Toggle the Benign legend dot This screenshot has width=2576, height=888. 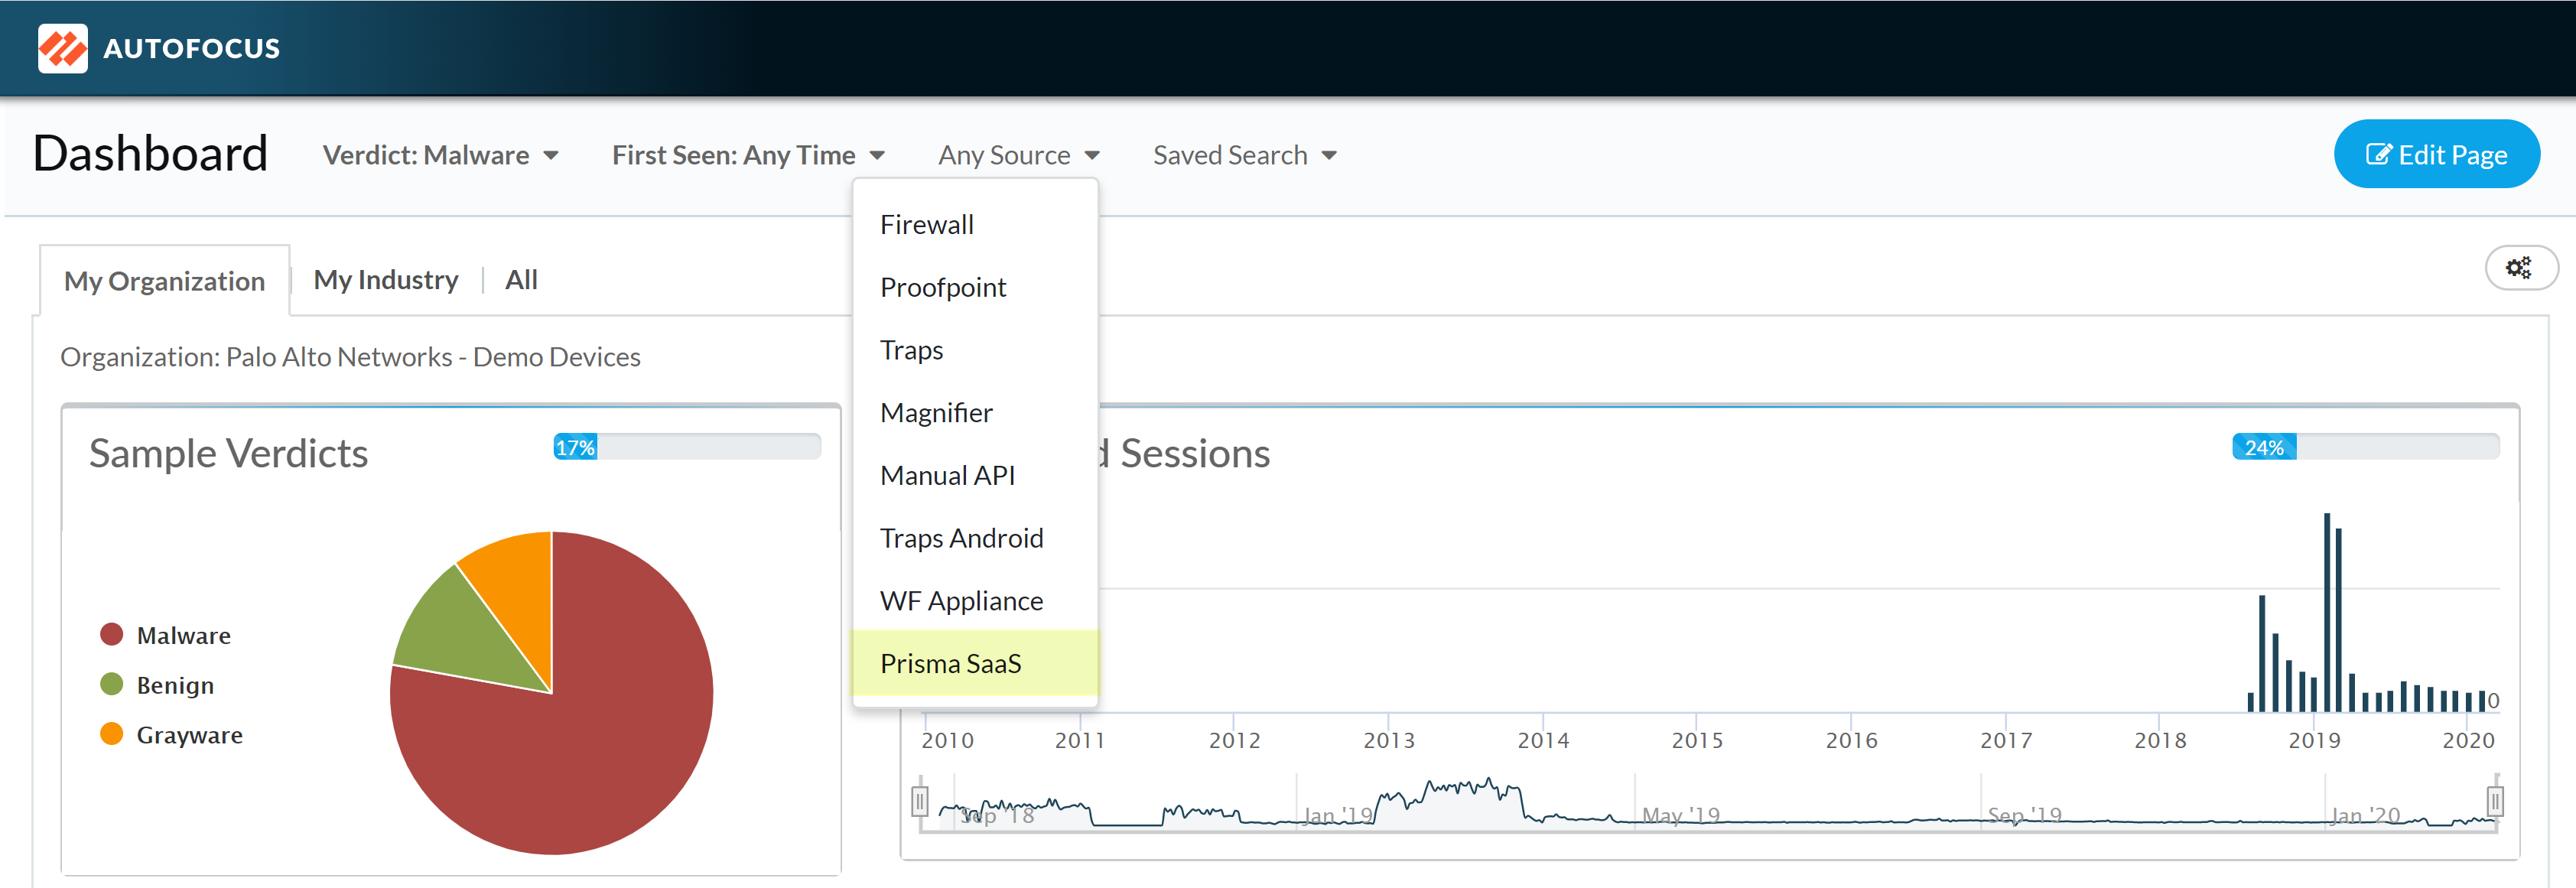click(111, 685)
